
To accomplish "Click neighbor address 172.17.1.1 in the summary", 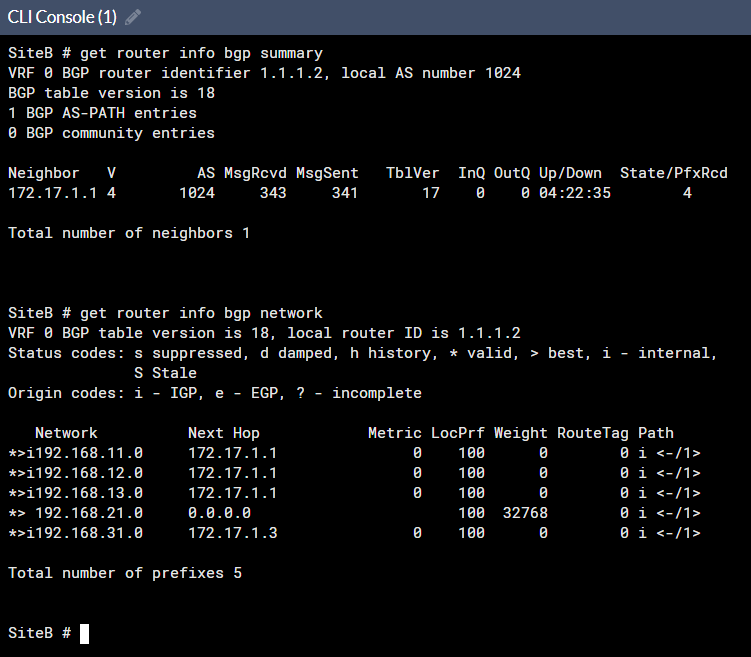I will click(x=53, y=193).
